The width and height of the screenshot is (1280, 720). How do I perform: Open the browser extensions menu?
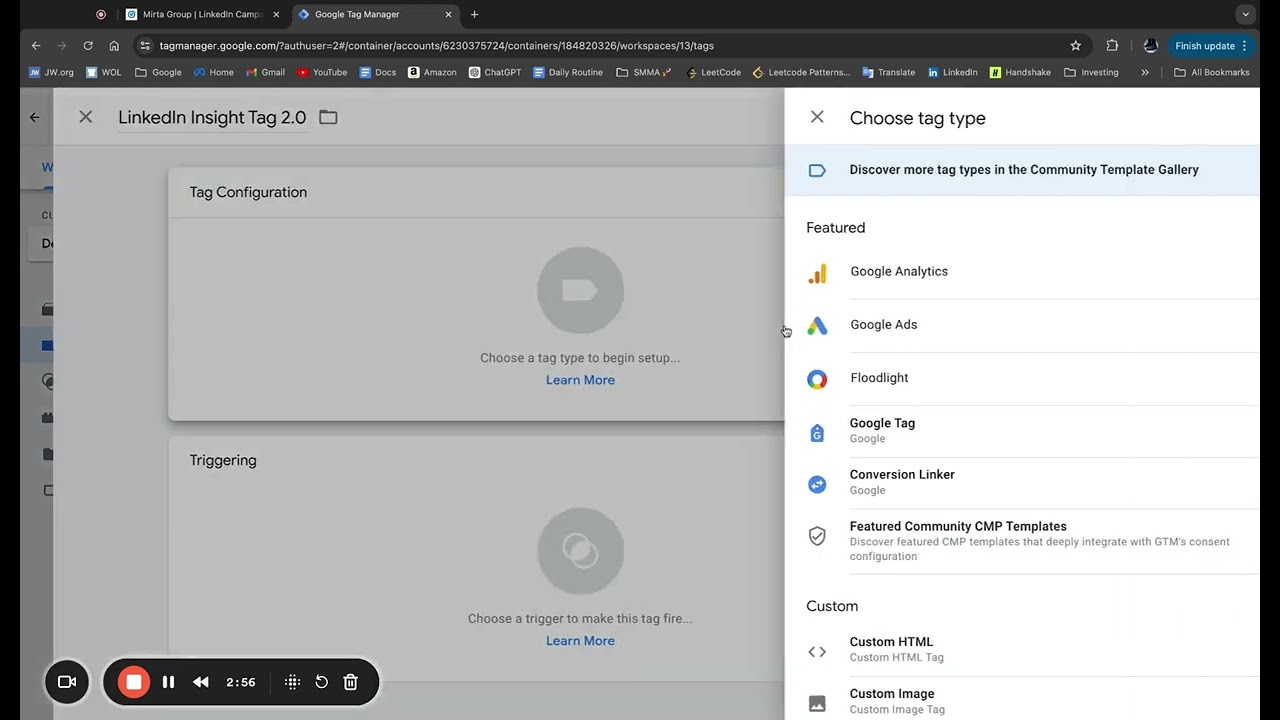(x=1112, y=46)
